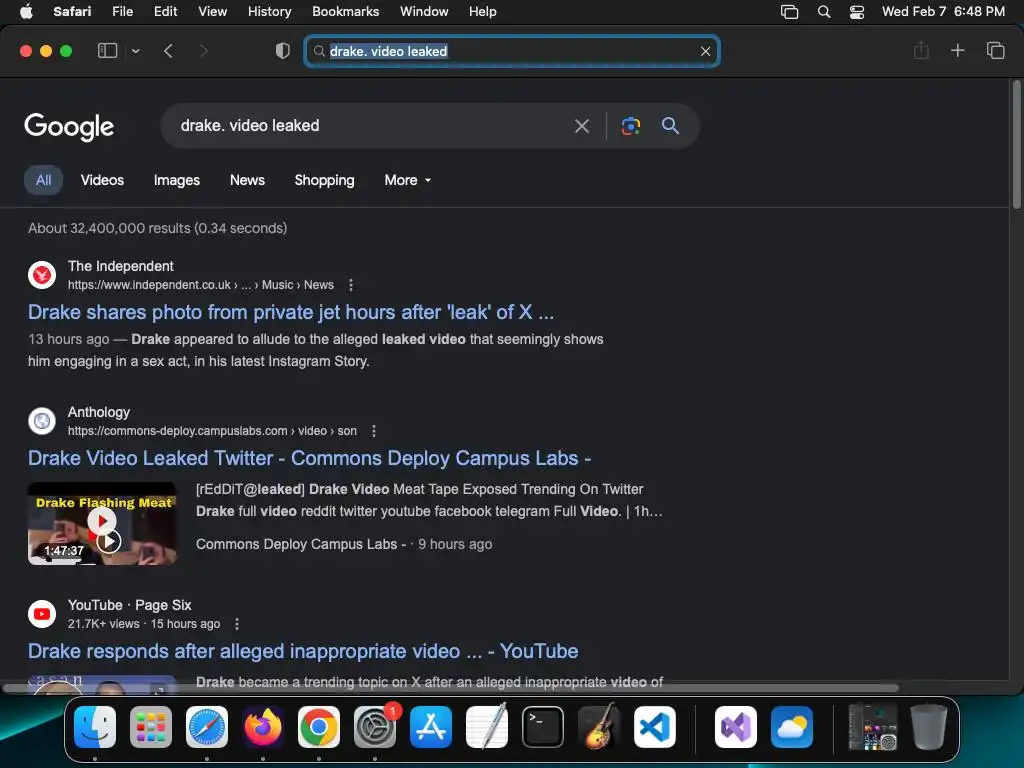The image size is (1024, 768).
Task: Clear the Google search query
Action: pyautogui.click(x=581, y=126)
